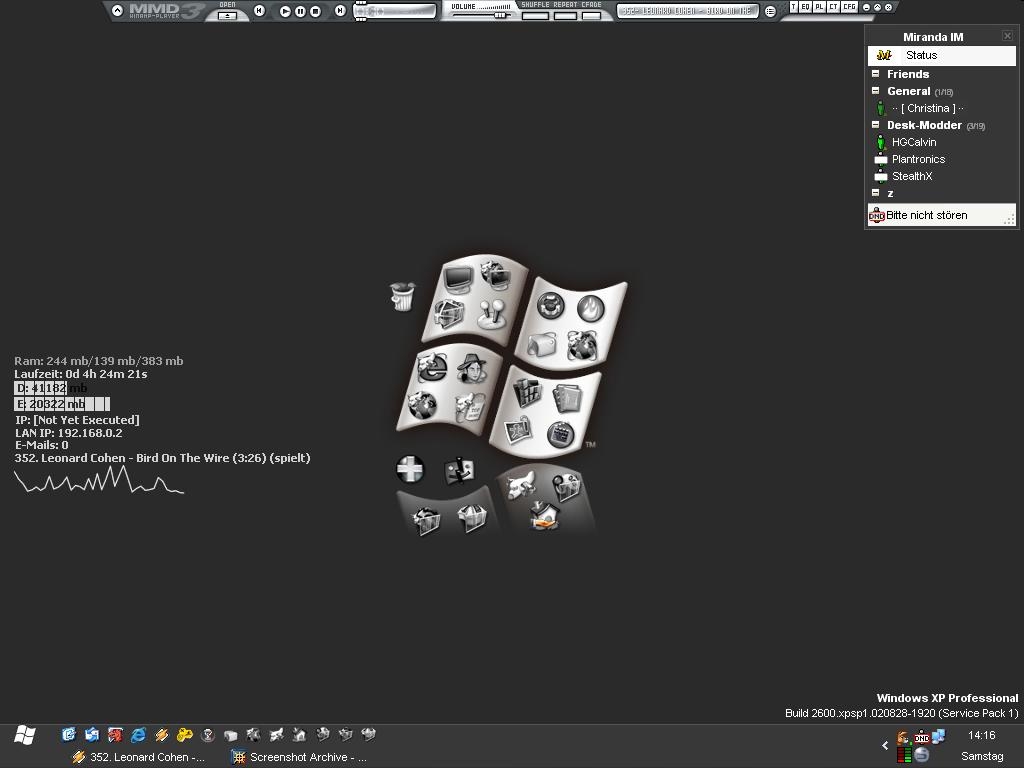Launch the red dragon quick launch icon

point(116,735)
